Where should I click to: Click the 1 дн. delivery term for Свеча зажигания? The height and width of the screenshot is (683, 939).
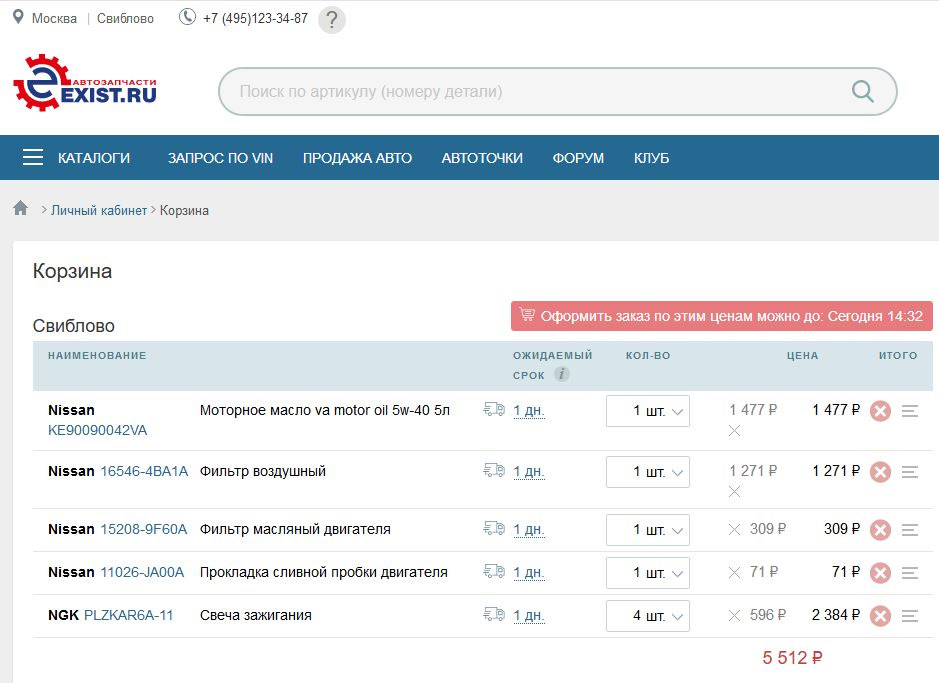click(x=529, y=615)
